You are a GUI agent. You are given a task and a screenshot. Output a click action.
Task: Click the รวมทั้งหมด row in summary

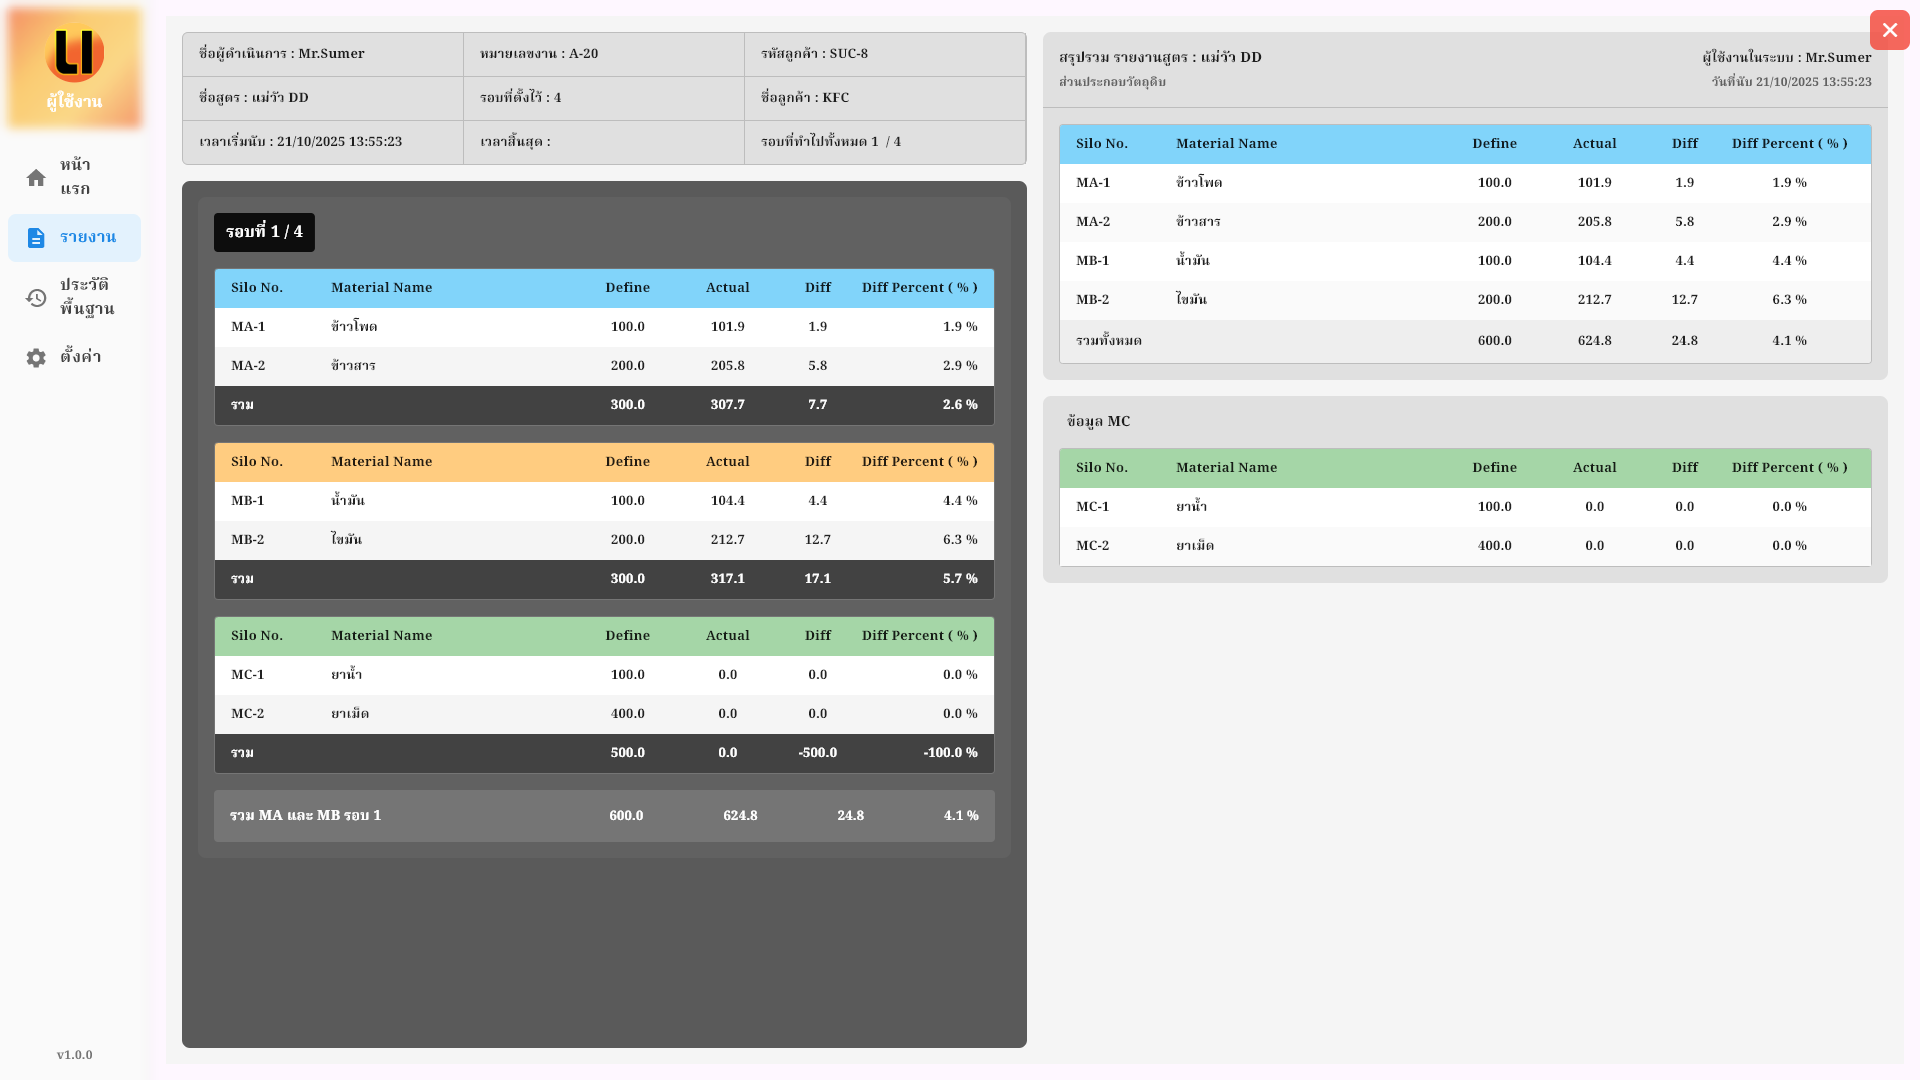tap(1465, 341)
